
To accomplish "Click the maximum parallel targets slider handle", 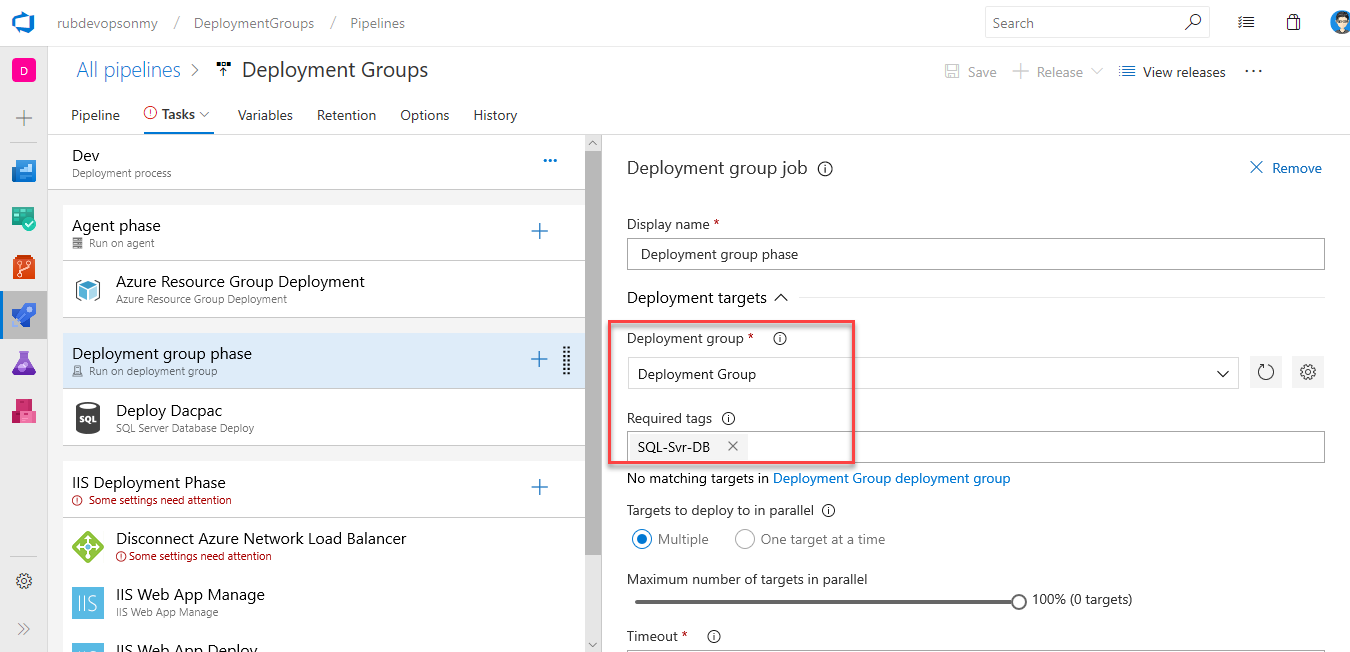I will tap(1018, 601).
